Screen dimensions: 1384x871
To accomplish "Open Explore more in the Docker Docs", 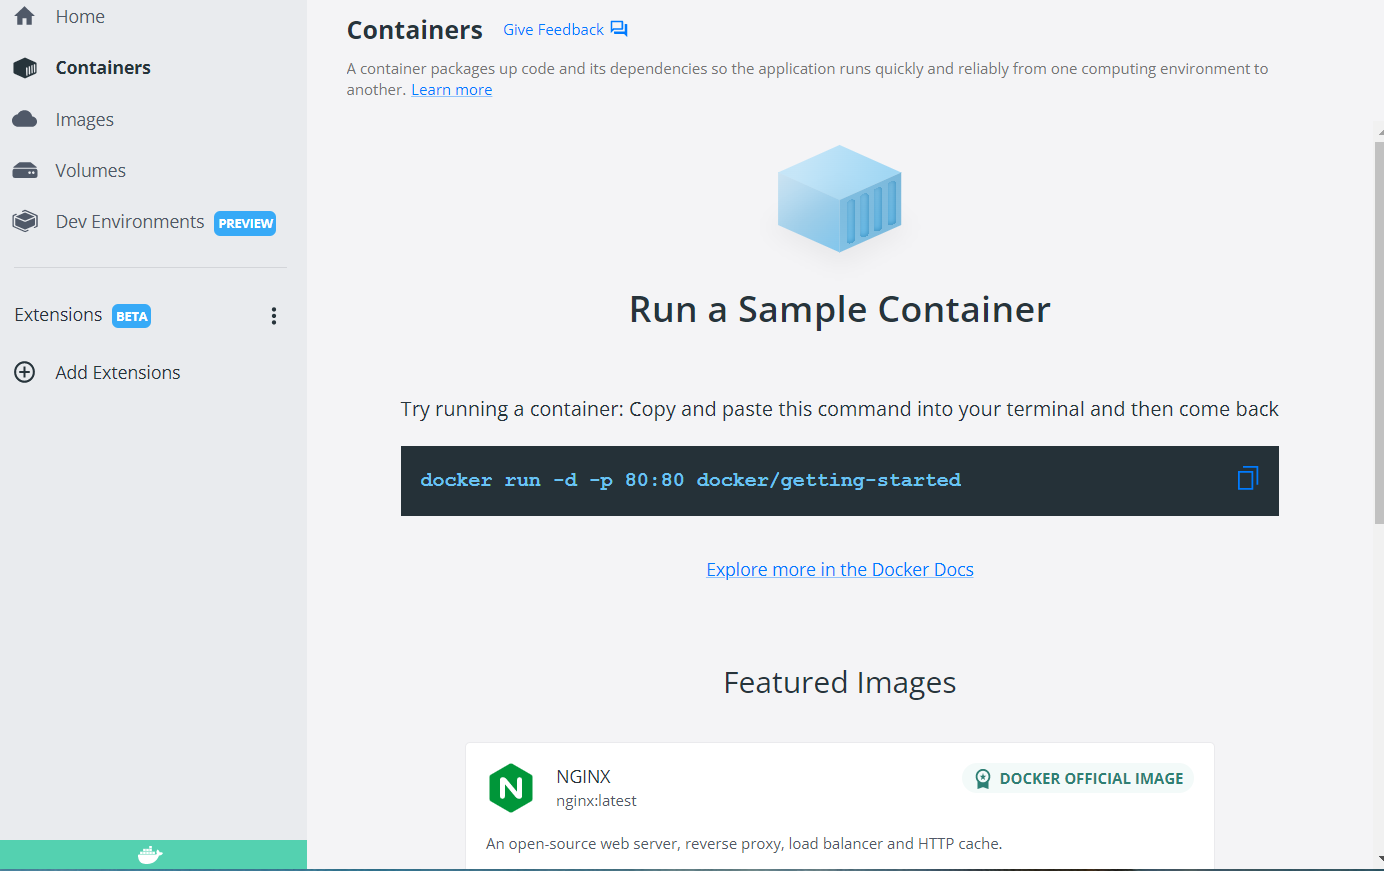I will [840, 569].
